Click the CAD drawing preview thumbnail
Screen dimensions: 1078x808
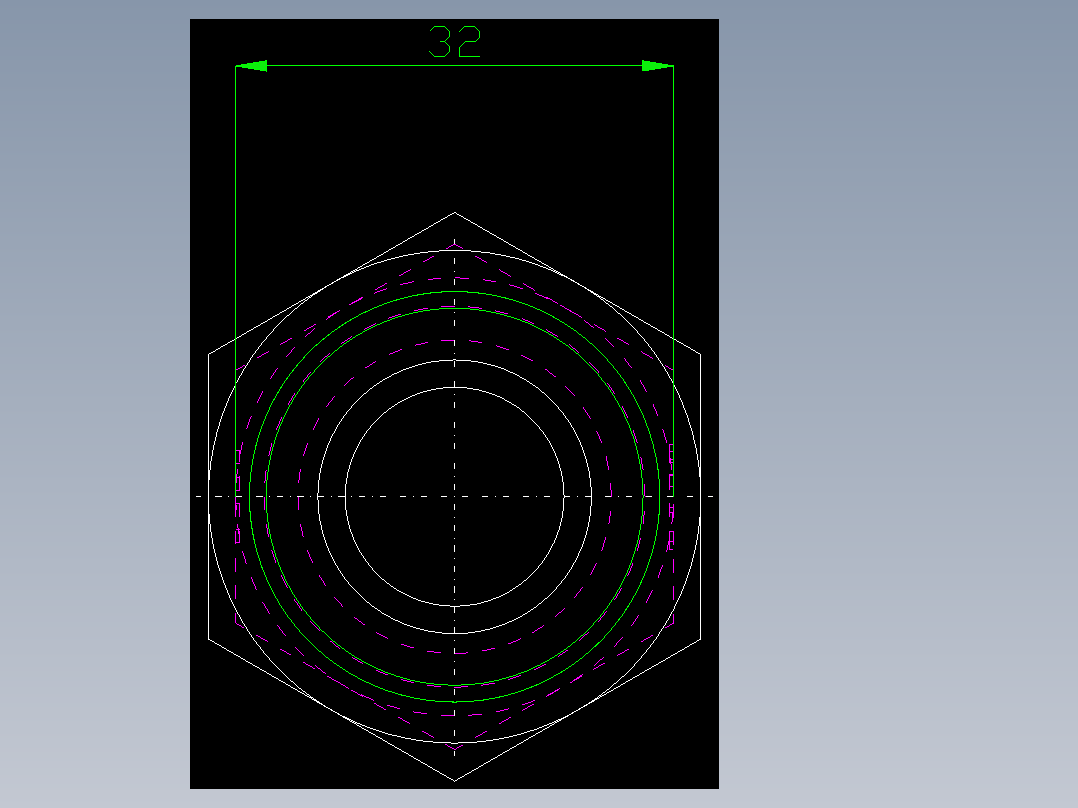(x=454, y=404)
